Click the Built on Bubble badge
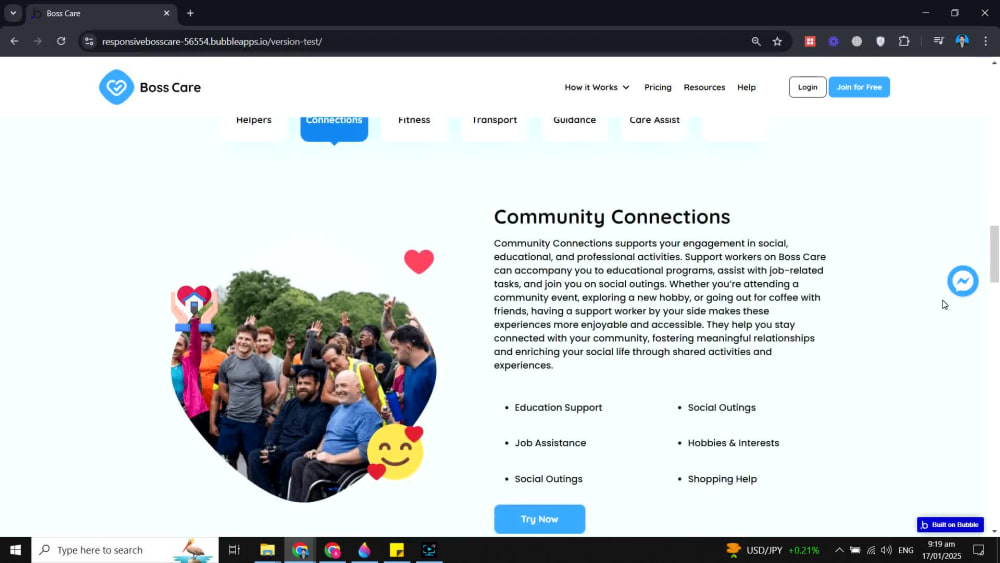Viewport: 1000px width, 563px height. 950,524
